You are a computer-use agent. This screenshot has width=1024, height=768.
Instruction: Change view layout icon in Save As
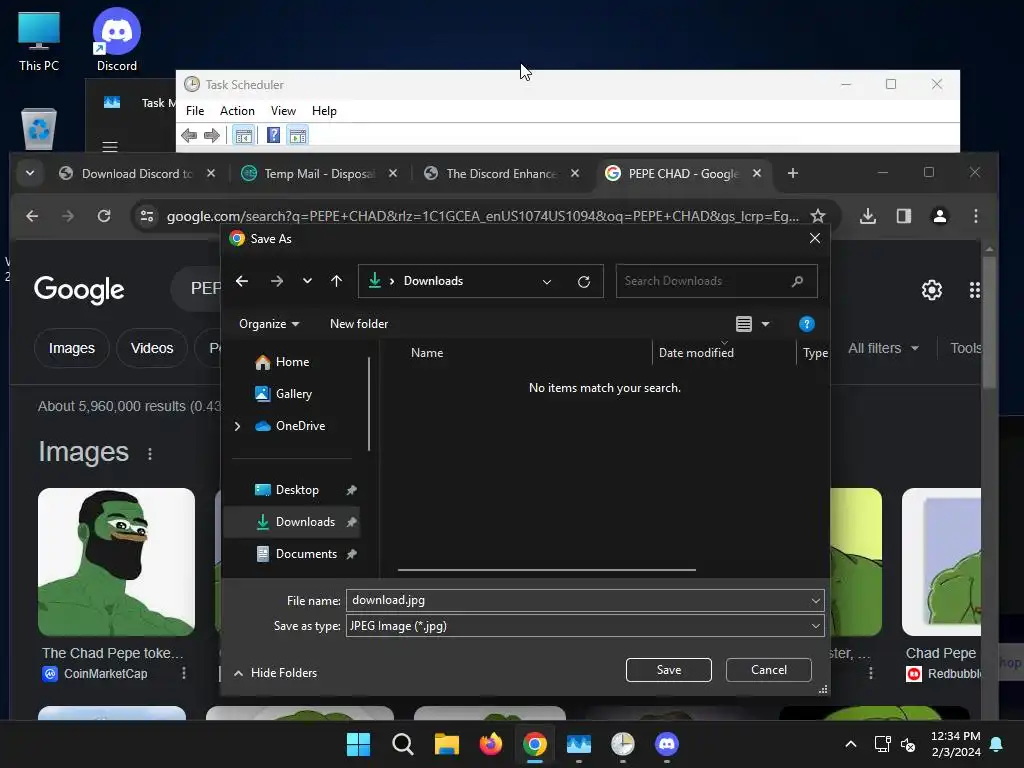(x=744, y=324)
